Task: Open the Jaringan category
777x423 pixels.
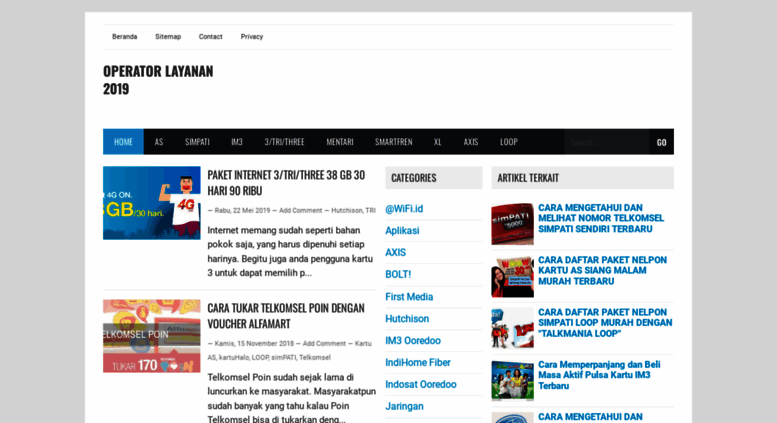Action: 404,406
